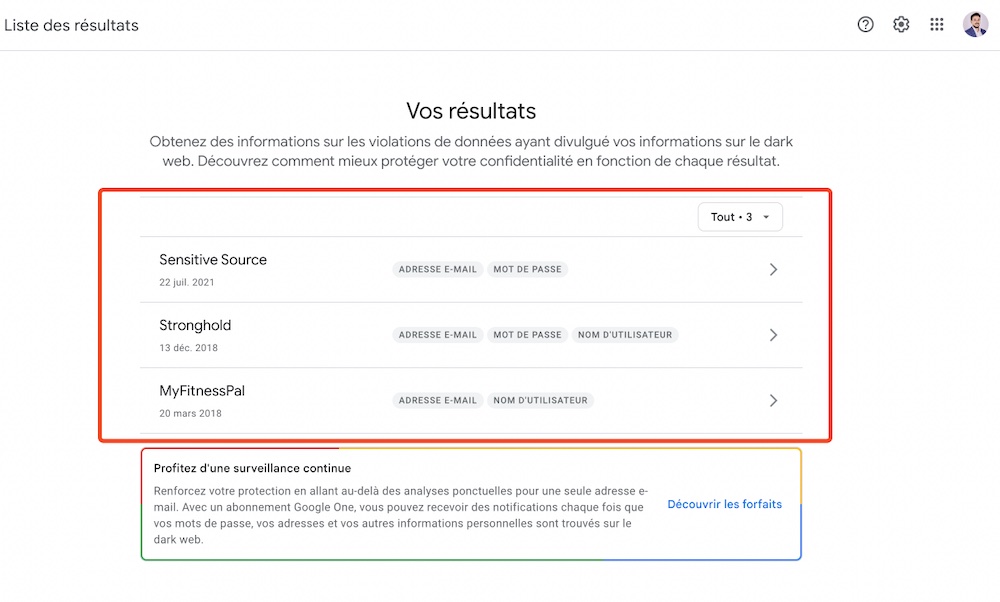Select MOT DE PASSE tag on Sensitive Source
This screenshot has width=1000, height=602.
[x=527, y=269]
